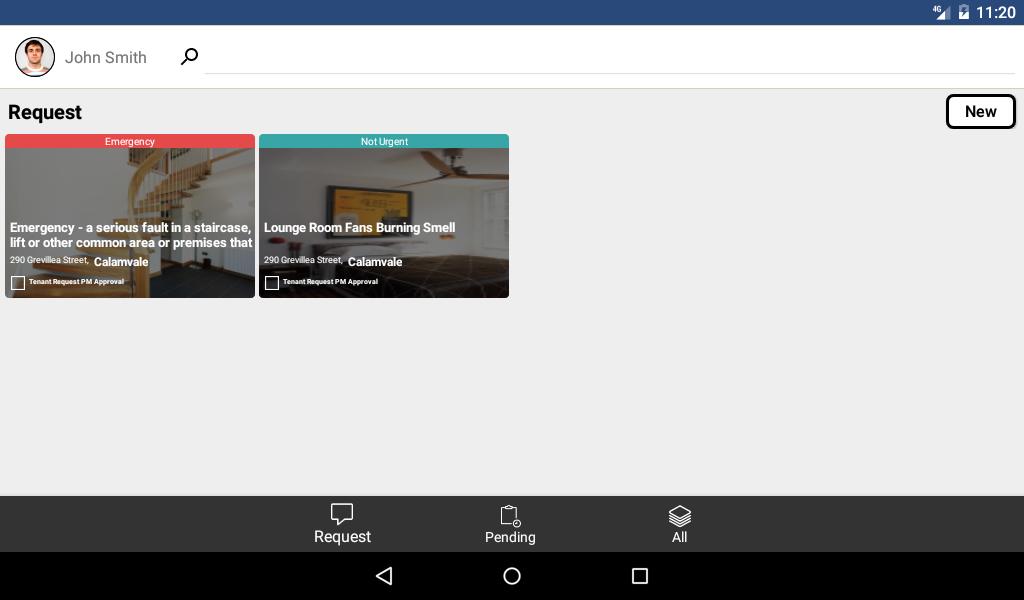Screen dimensions: 1024x600
Task: Tap the 11:20 clock in status bar
Action: coord(996,12)
